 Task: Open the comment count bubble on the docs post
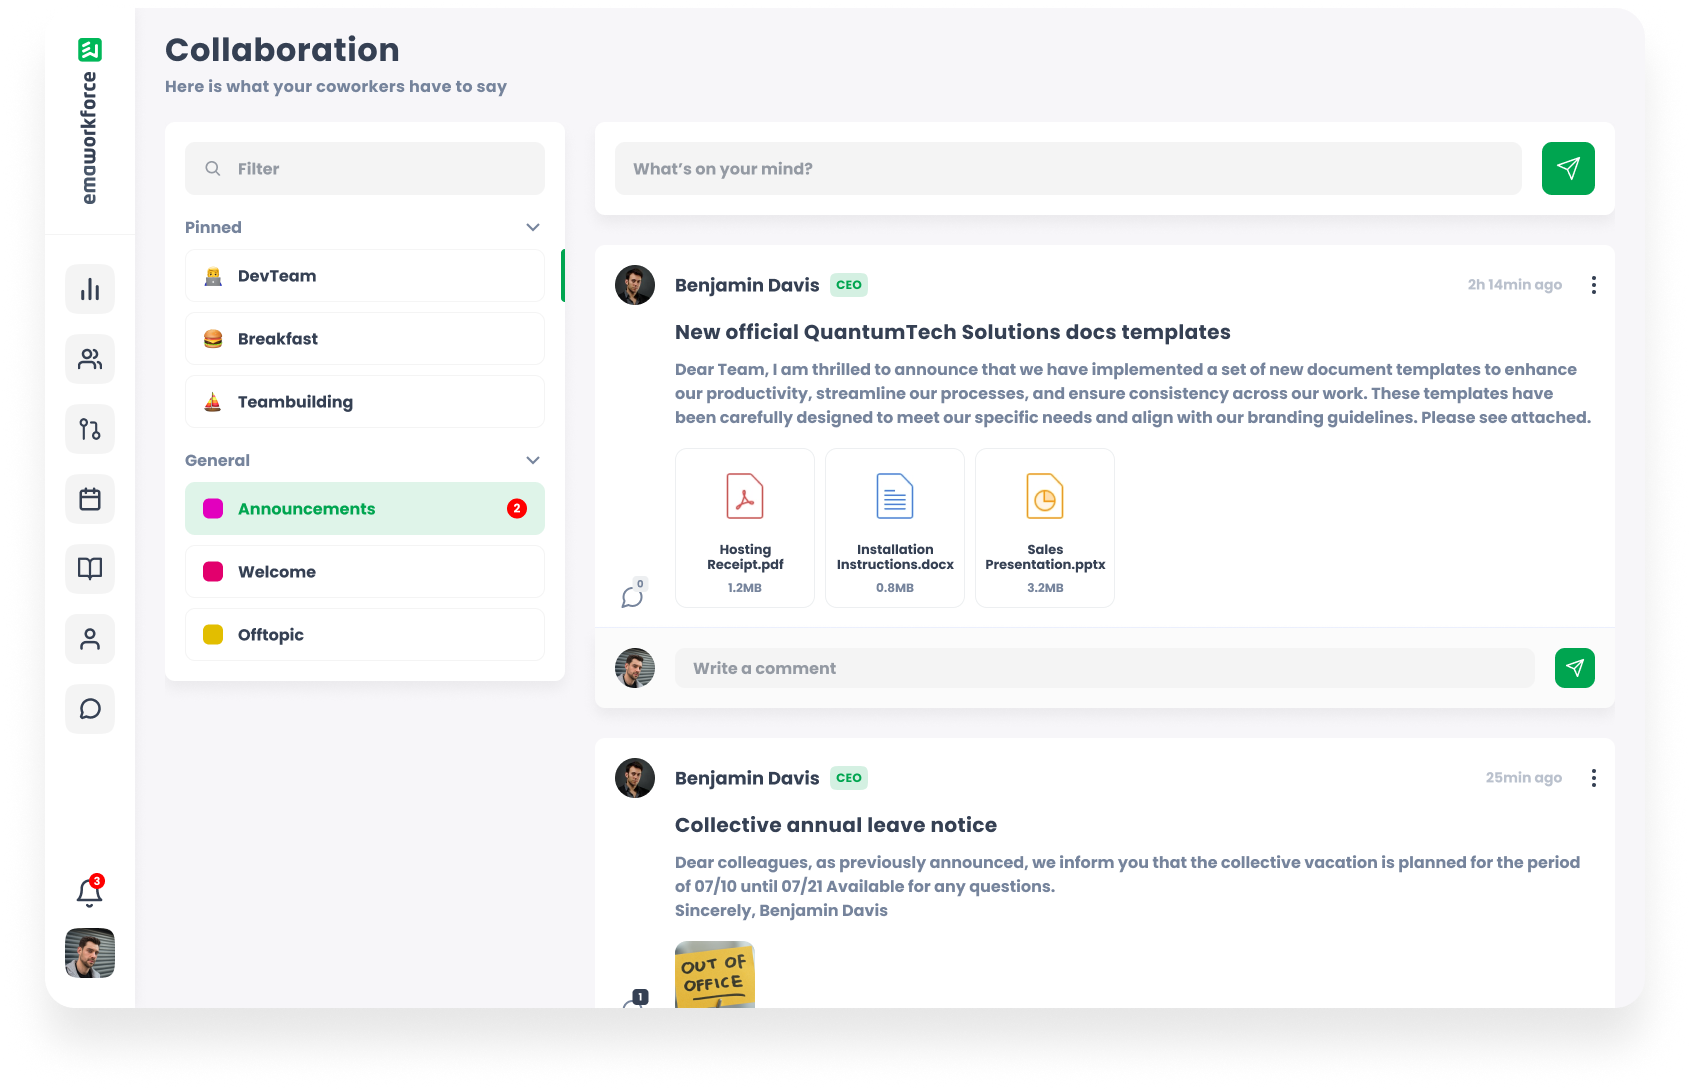coord(634,594)
